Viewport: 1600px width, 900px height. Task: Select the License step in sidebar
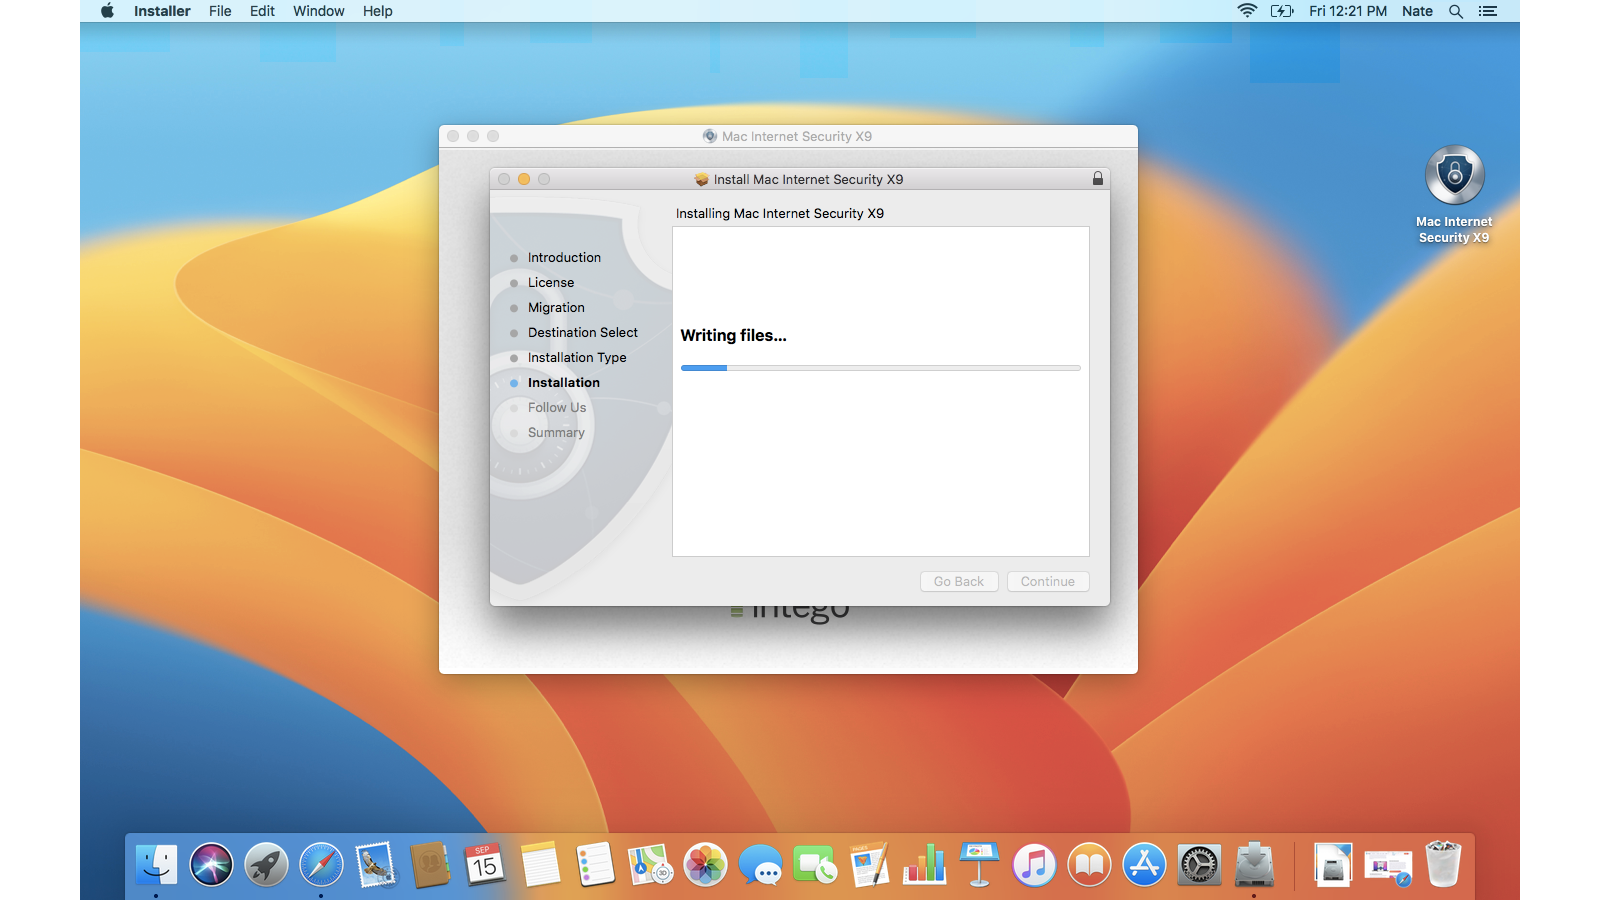click(x=551, y=283)
